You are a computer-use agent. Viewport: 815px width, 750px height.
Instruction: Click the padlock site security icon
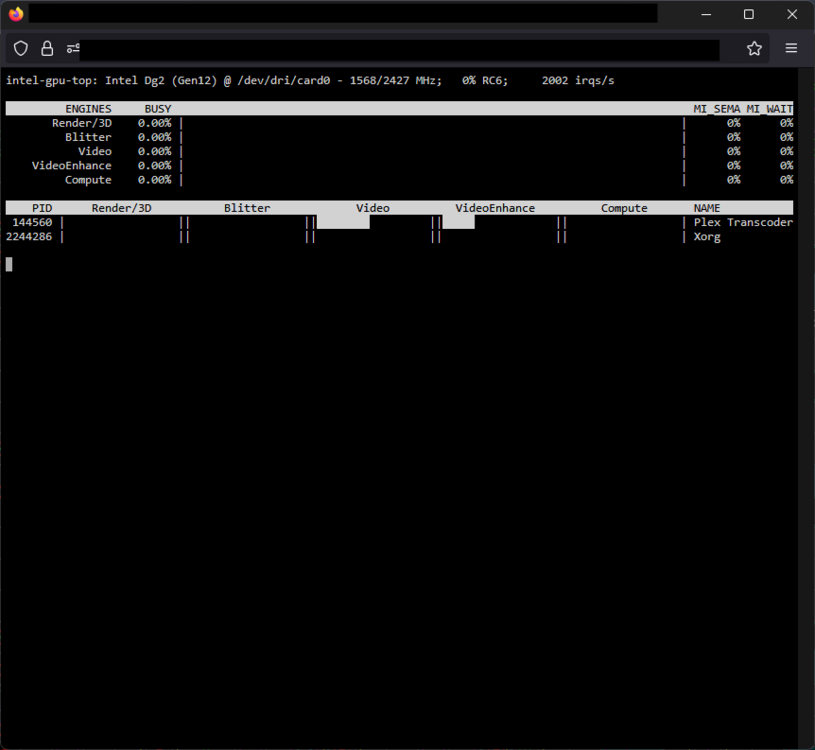click(x=47, y=48)
